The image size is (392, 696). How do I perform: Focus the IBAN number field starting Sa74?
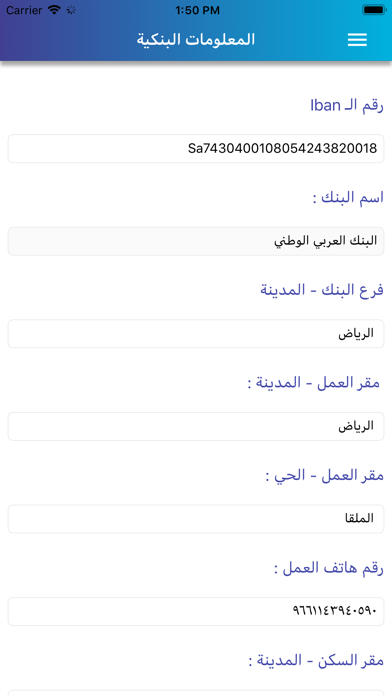pos(196,148)
